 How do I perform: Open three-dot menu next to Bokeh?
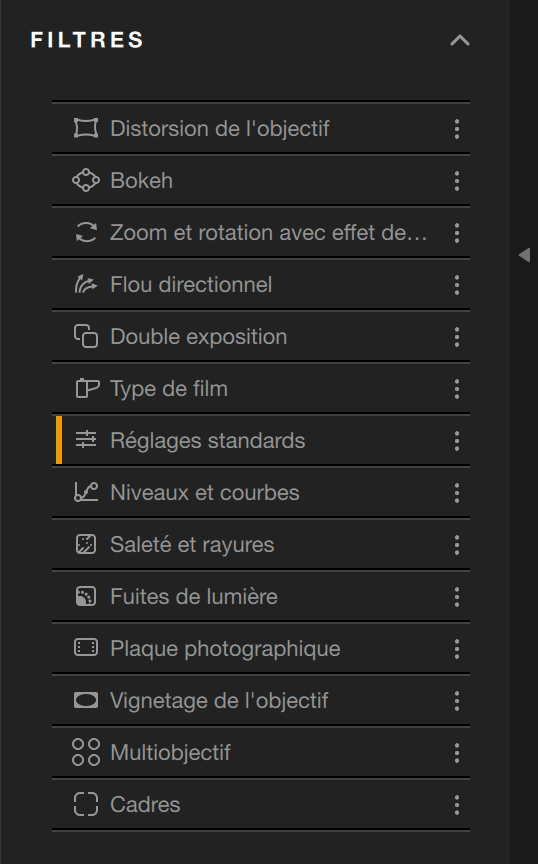[x=457, y=181]
